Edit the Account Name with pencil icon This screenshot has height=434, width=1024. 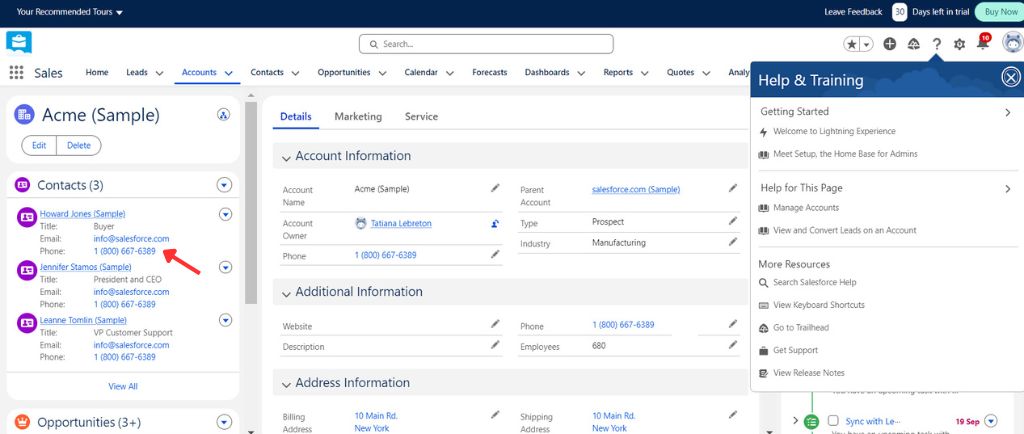[x=495, y=188]
